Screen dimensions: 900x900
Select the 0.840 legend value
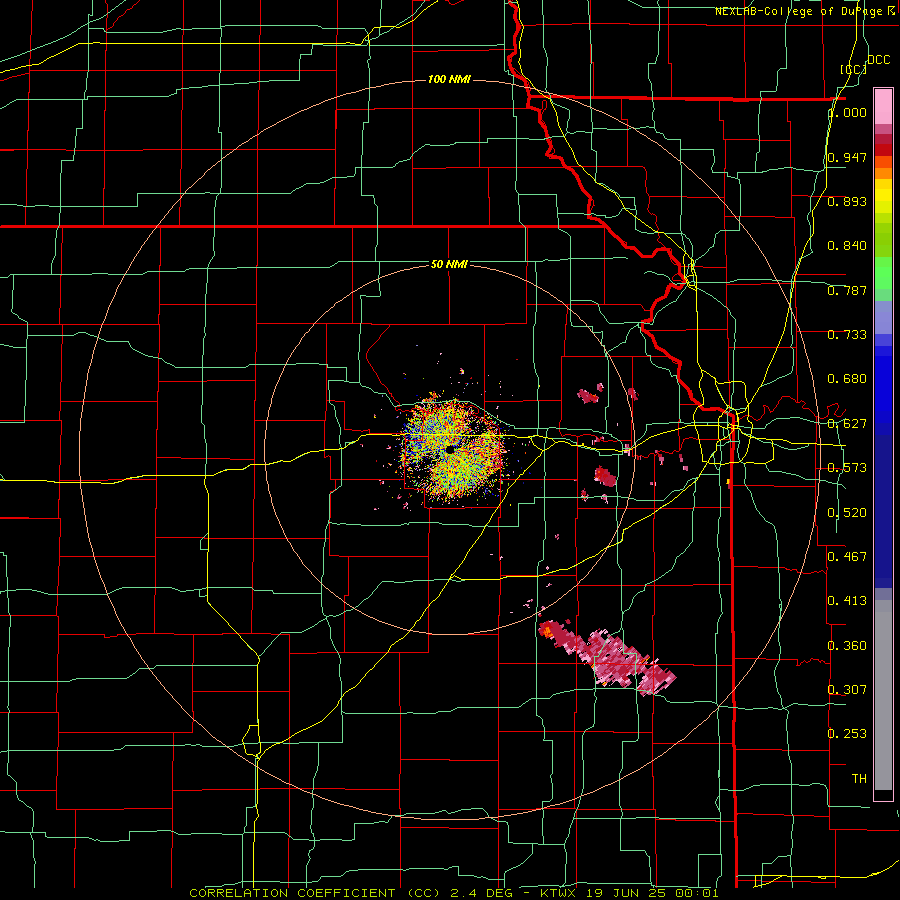pos(847,246)
